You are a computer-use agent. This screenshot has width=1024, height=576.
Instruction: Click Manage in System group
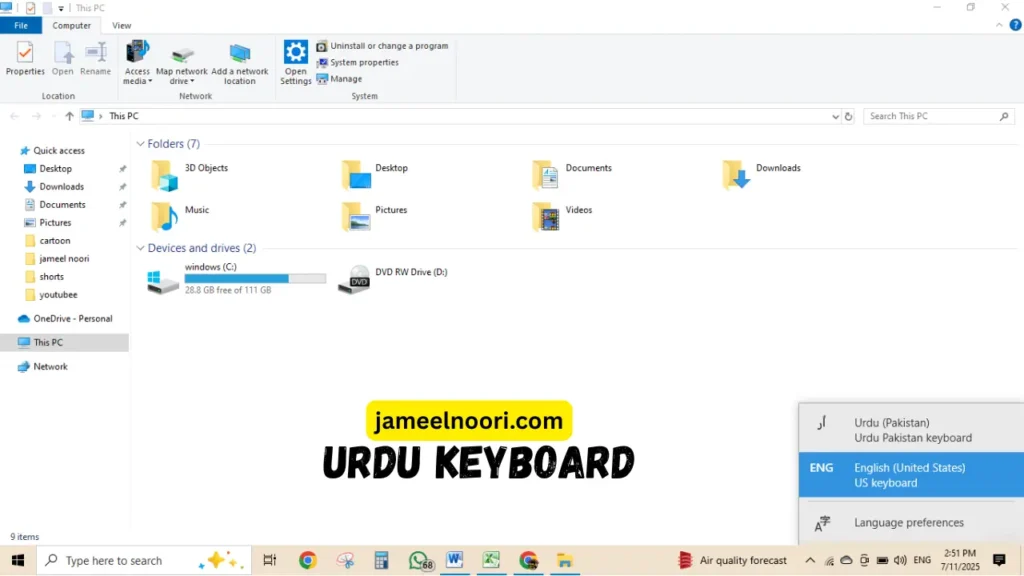coord(340,78)
